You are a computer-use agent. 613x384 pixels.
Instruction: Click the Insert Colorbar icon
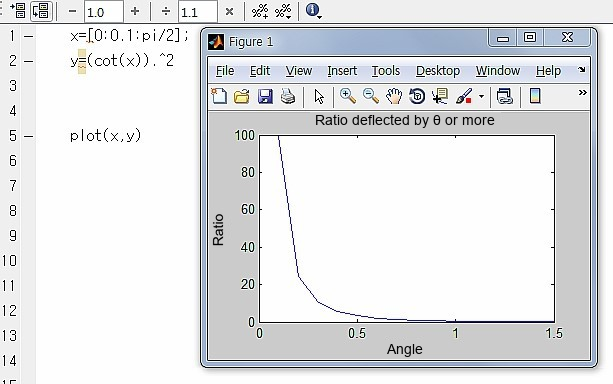[x=535, y=96]
